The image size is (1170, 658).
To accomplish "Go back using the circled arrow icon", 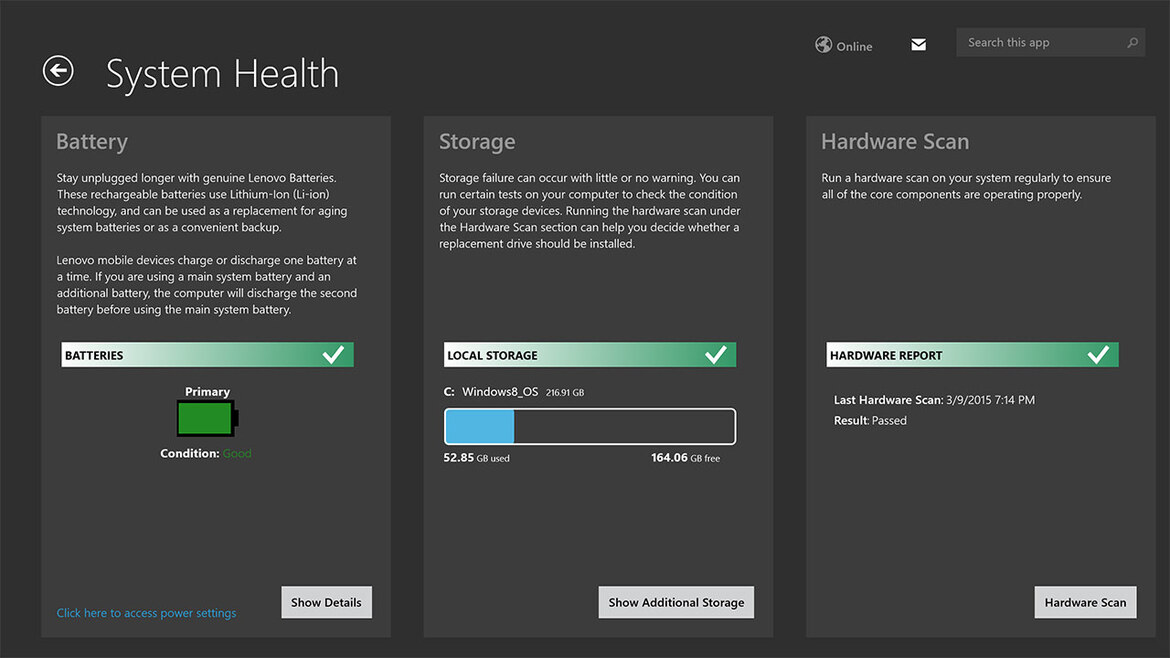I will [58, 71].
